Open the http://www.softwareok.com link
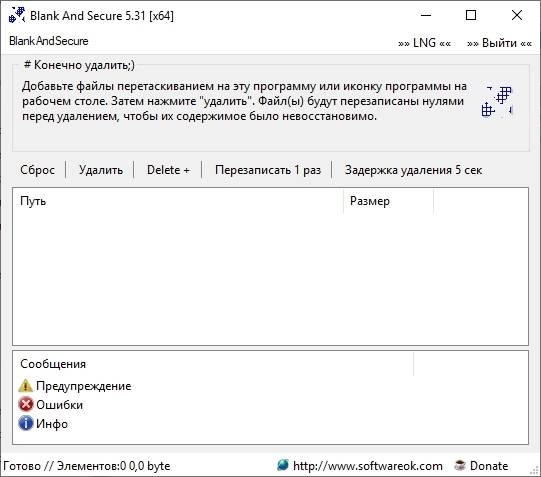The image size is (541, 477). click(x=367, y=466)
